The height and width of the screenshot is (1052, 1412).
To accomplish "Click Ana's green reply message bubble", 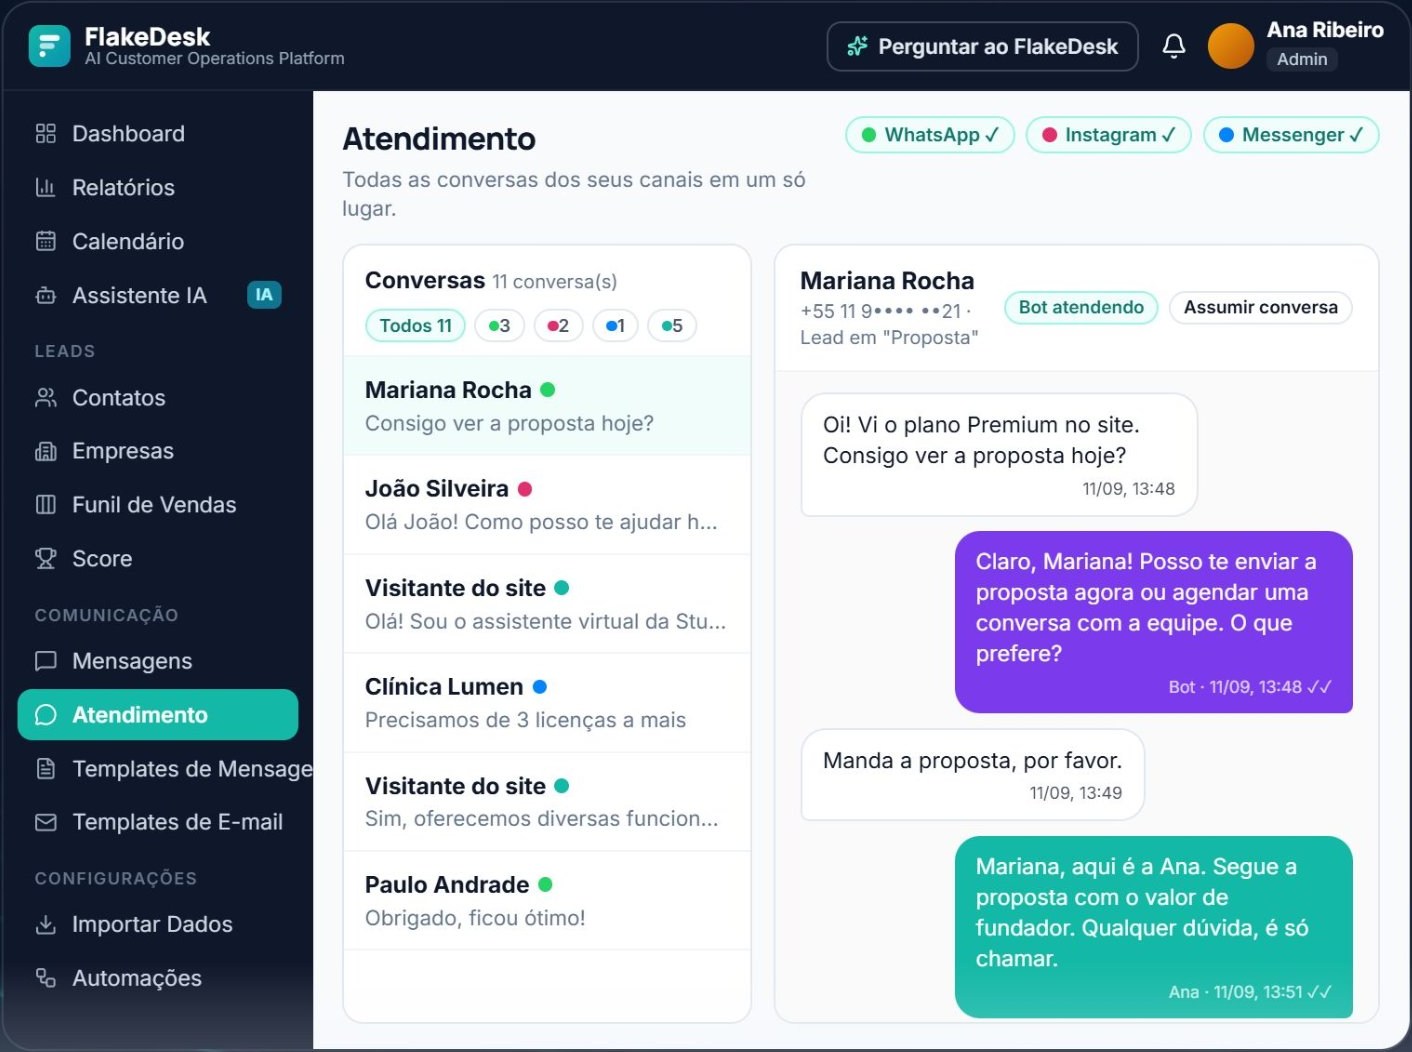I will [1153, 927].
